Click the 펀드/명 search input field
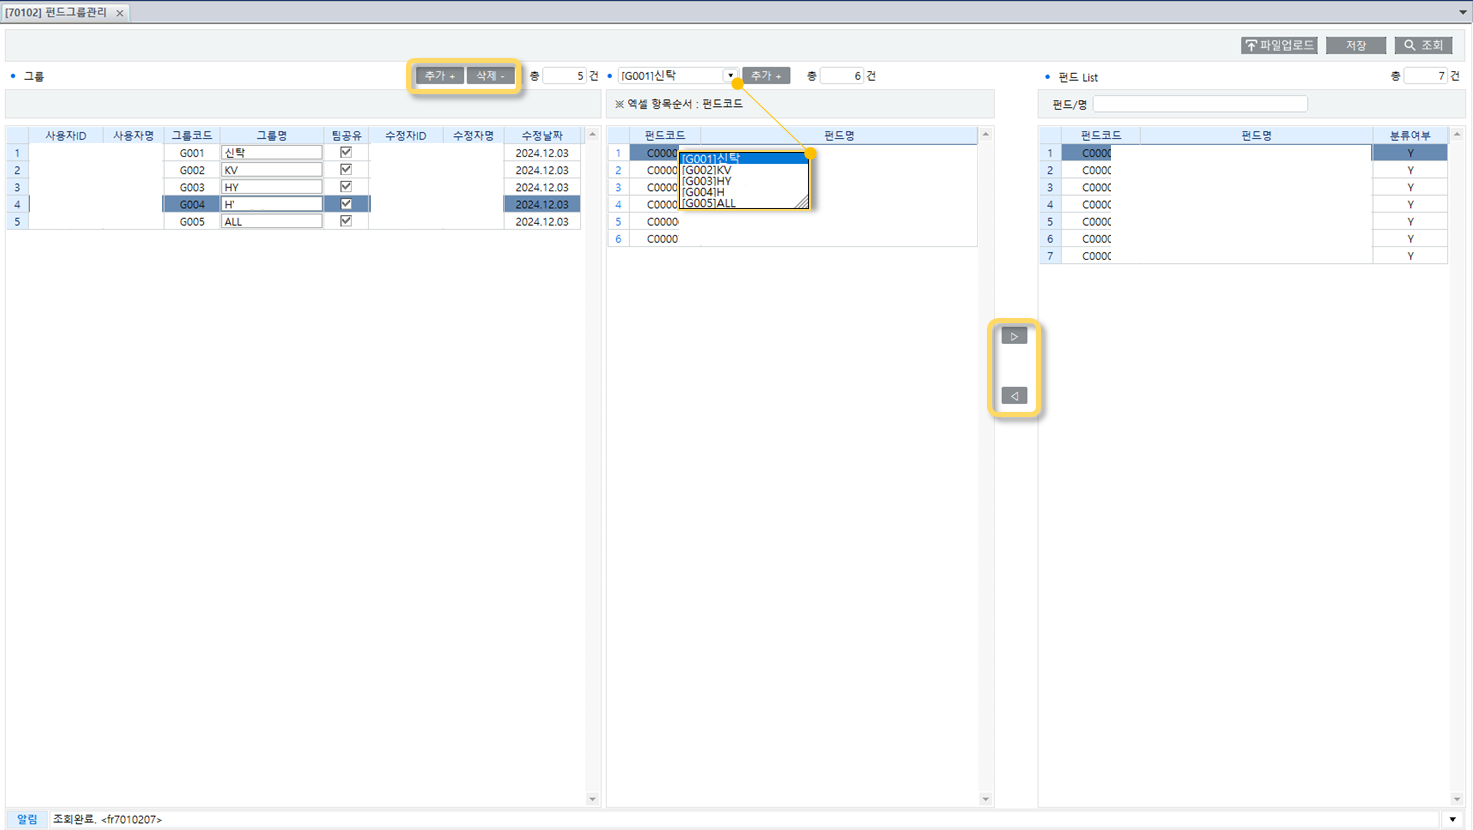Screen dimensions: 1473x830 1199,104
